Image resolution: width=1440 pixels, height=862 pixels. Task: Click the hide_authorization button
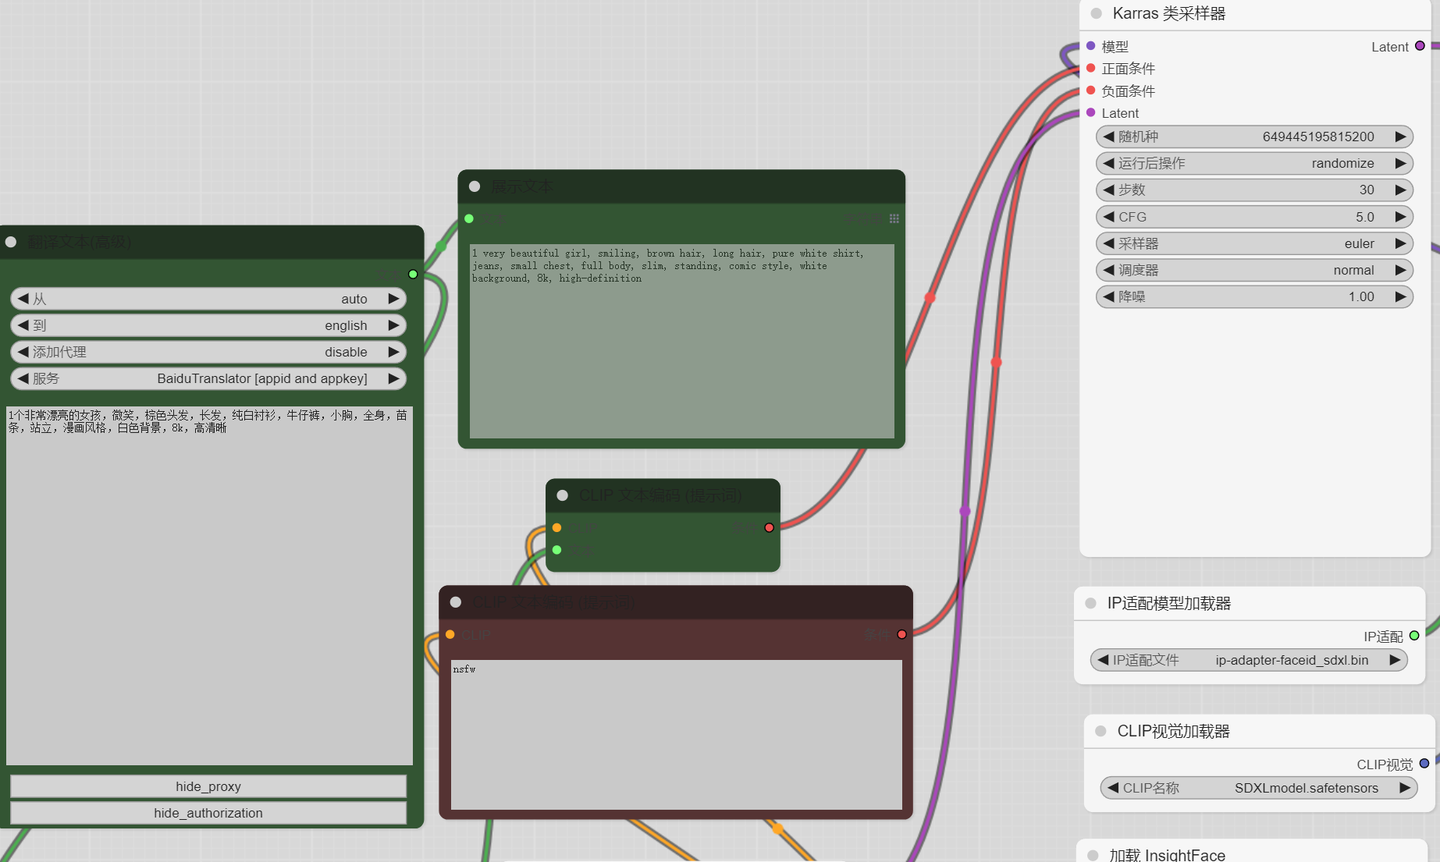tap(208, 813)
